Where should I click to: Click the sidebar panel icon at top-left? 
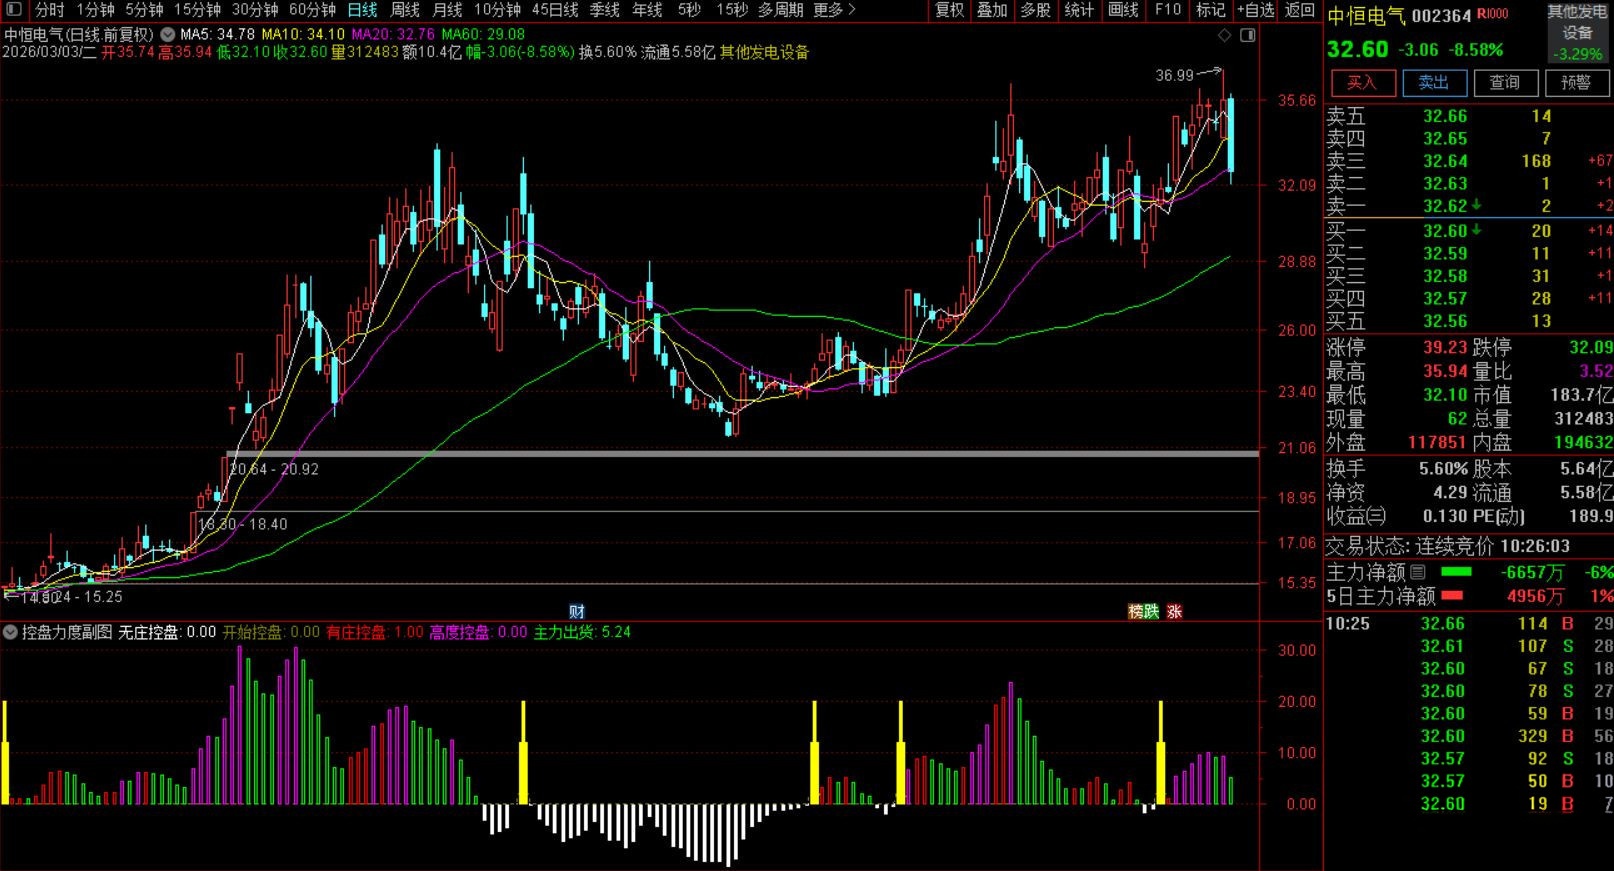click(13, 10)
